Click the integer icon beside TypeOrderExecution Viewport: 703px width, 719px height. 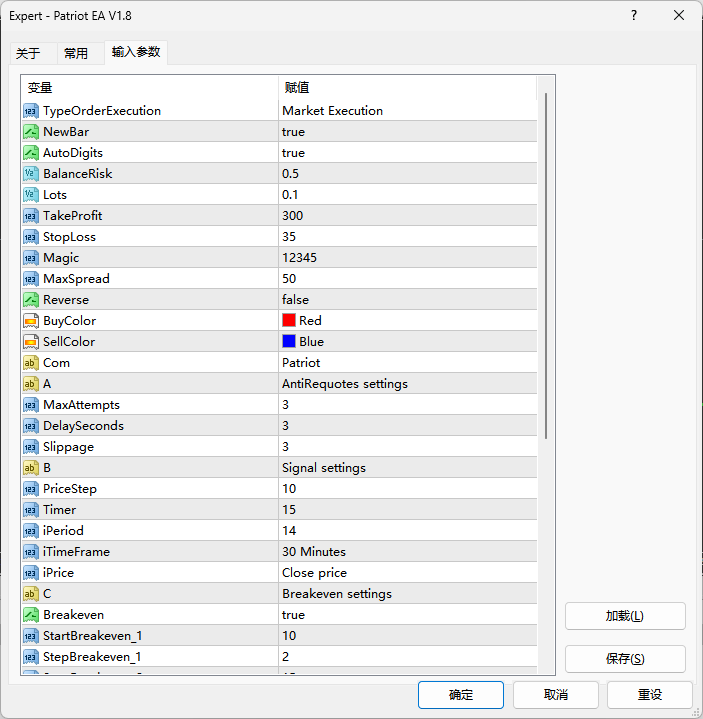click(x=31, y=111)
